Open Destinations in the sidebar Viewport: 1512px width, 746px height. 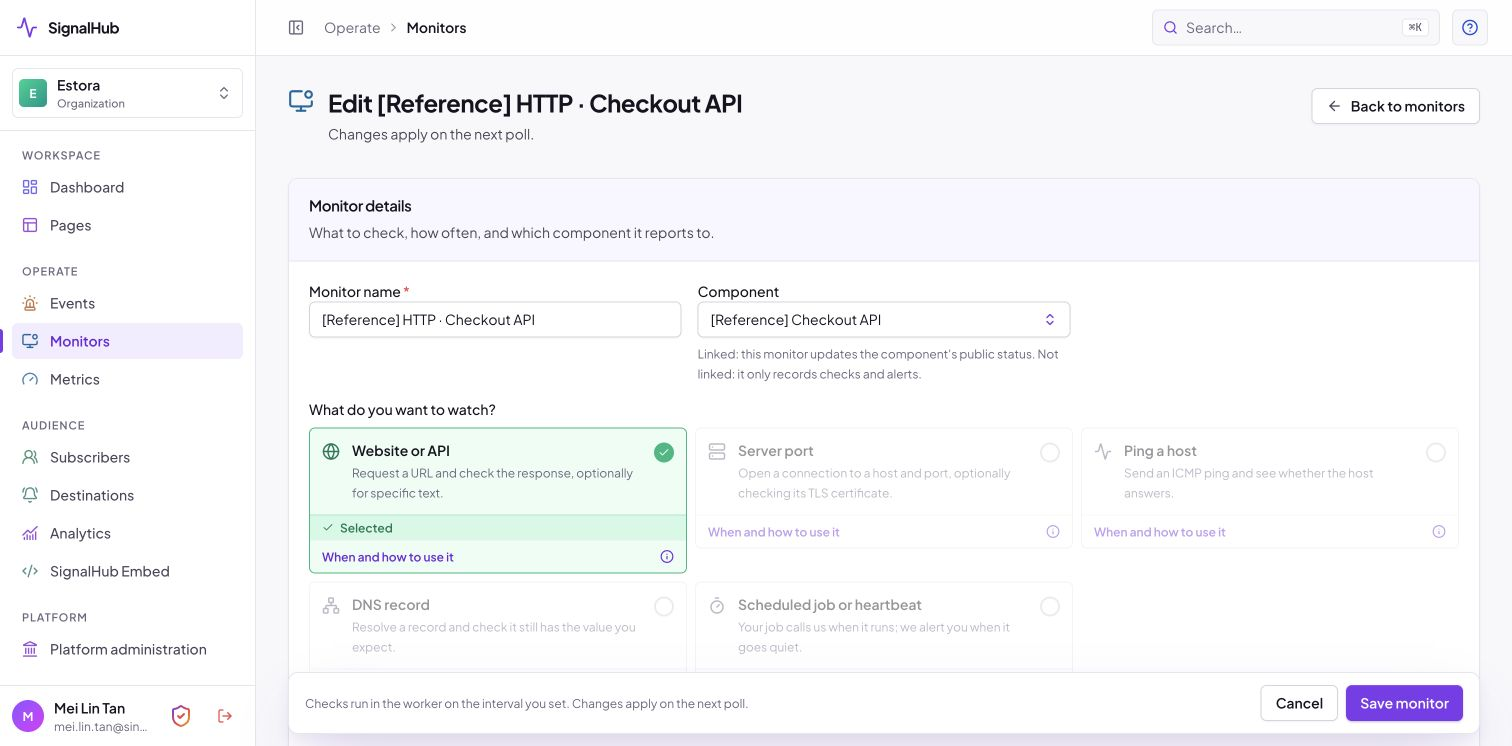(127, 495)
